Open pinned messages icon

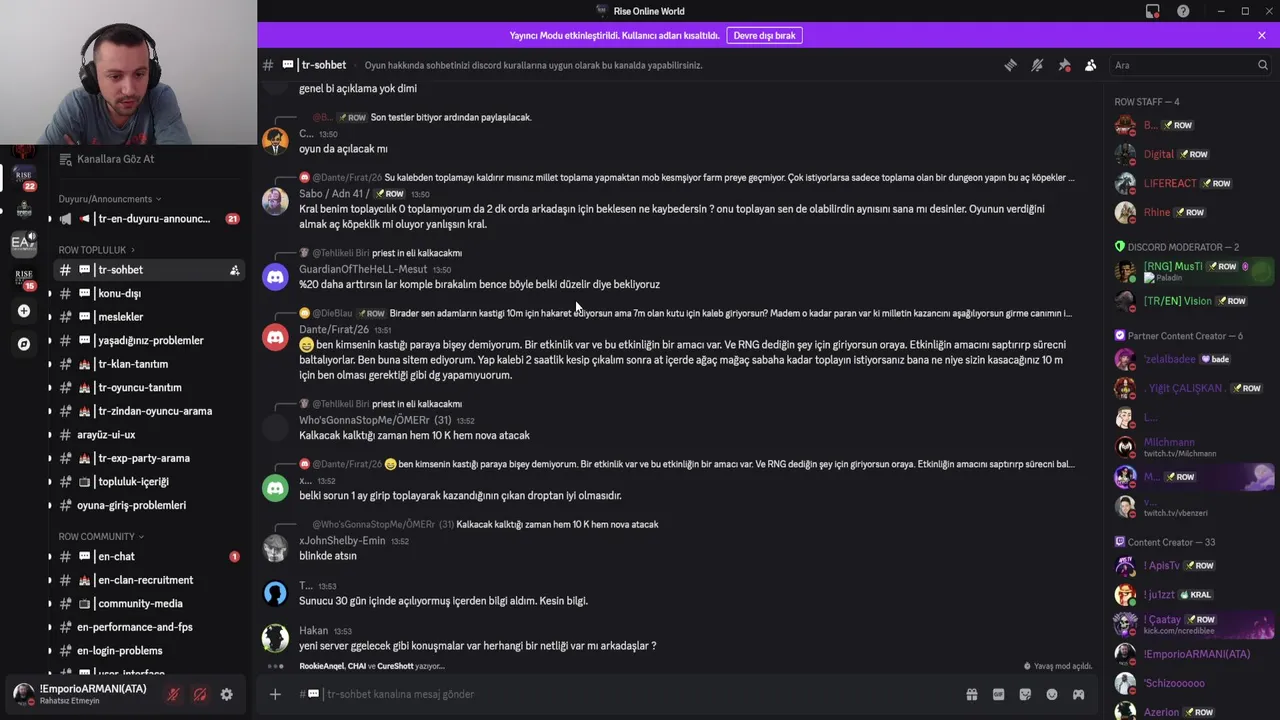pos(1064,65)
